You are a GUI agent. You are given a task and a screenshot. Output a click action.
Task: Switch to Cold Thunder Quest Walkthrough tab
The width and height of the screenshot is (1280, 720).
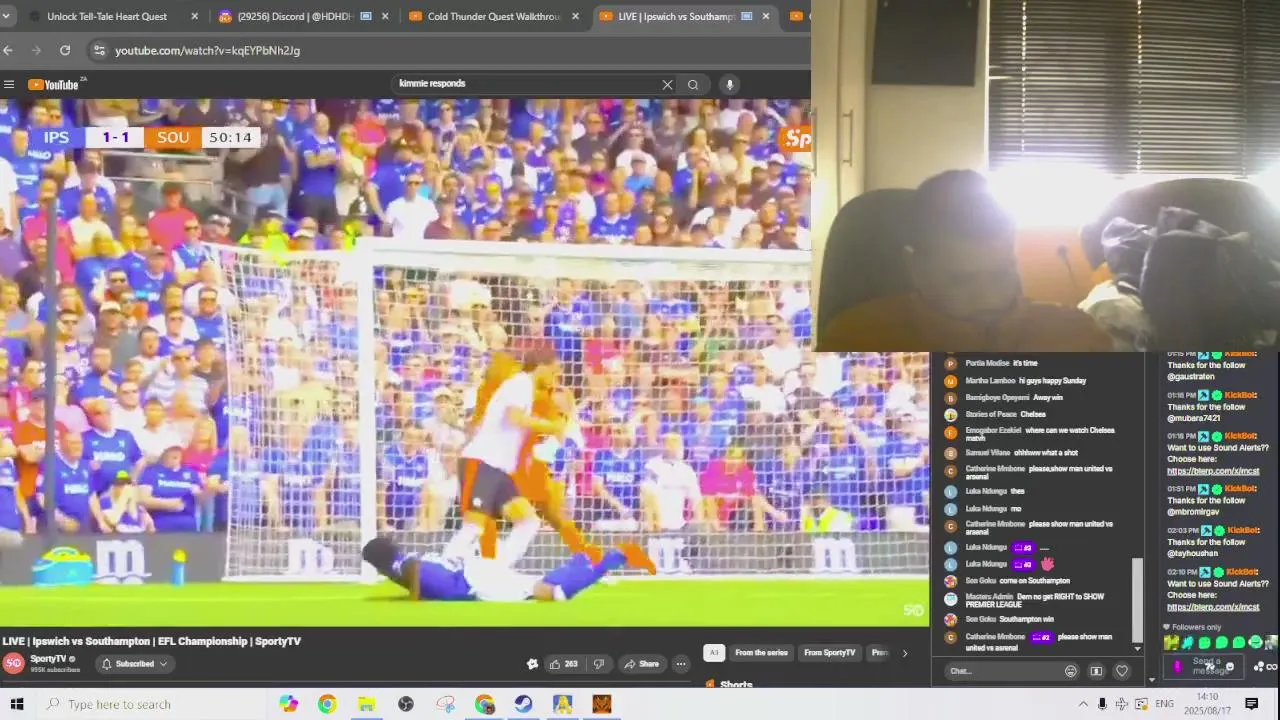point(486,16)
